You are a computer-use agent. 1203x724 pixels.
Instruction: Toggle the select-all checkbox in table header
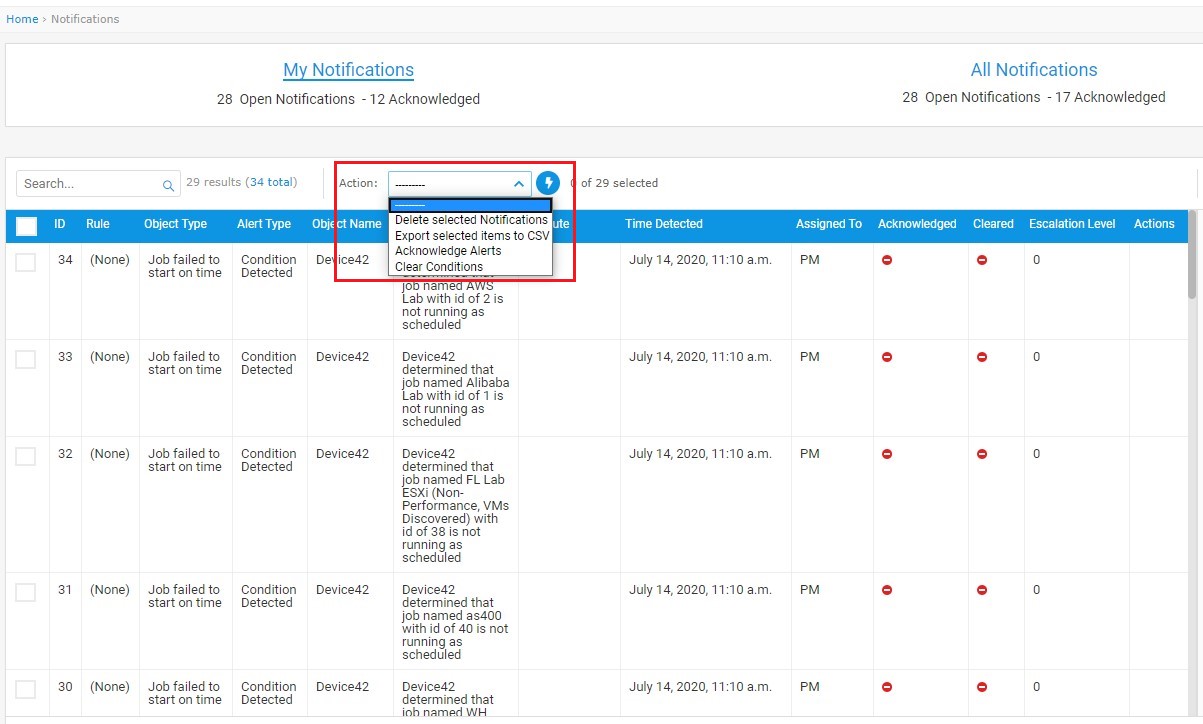27,226
